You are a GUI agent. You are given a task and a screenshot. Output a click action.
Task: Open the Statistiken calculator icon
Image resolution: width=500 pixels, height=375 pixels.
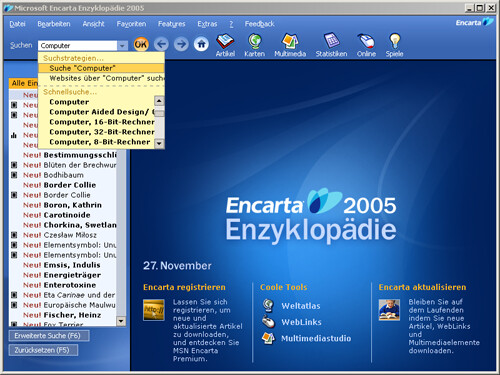(331, 41)
